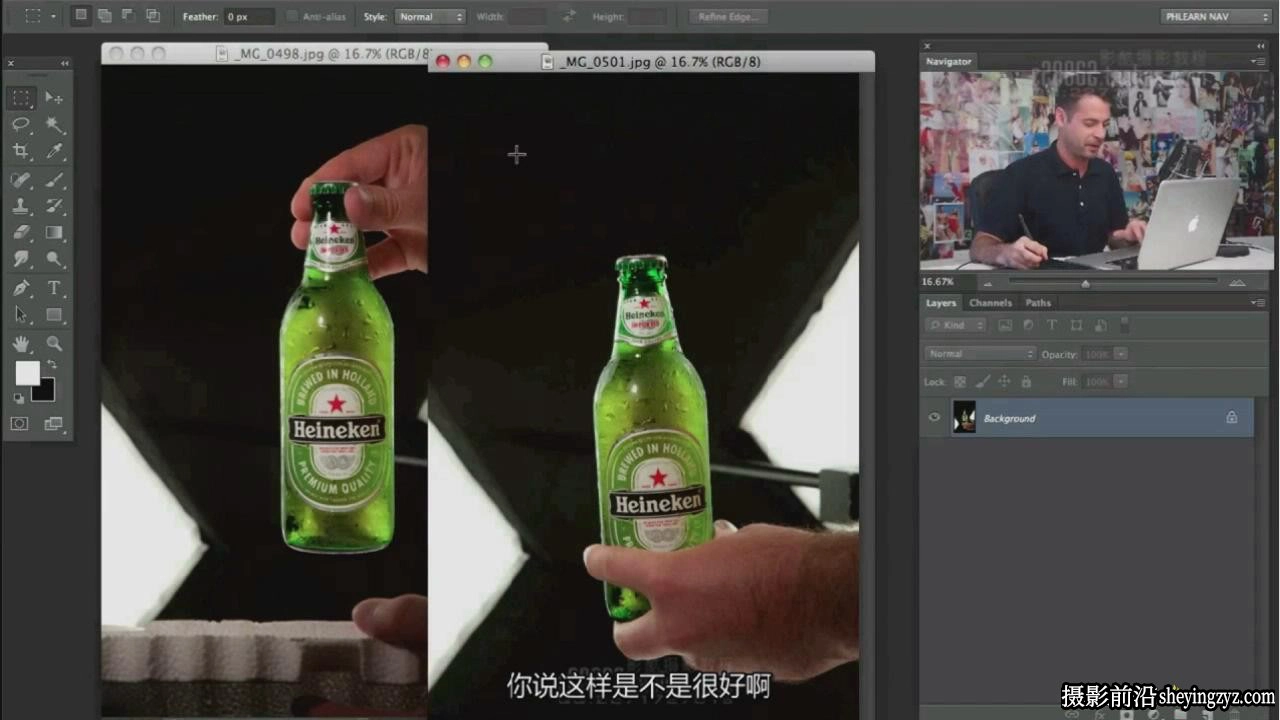Click the Refine Edge button
Screen dimensions: 1280x720
click(x=729, y=17)
